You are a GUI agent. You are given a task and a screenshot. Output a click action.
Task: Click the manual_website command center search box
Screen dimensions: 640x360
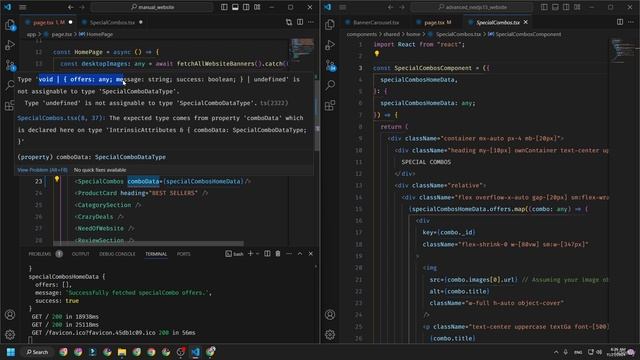pos(152,7)
